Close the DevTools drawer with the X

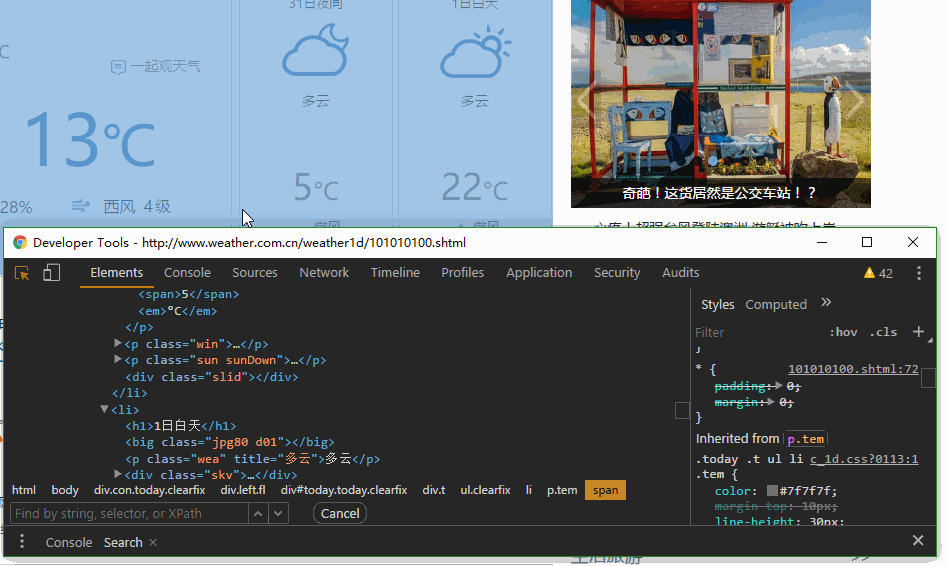coord(918,541)
